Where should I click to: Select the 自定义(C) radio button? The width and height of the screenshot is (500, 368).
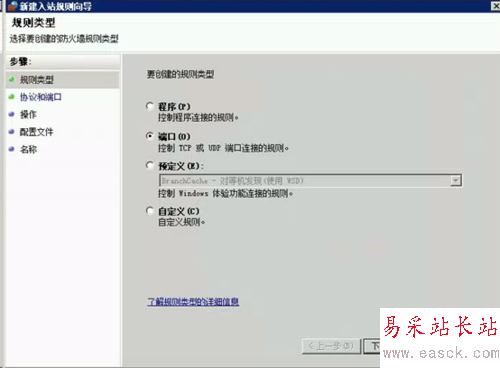pyautogui.click(x=150, y=211)
